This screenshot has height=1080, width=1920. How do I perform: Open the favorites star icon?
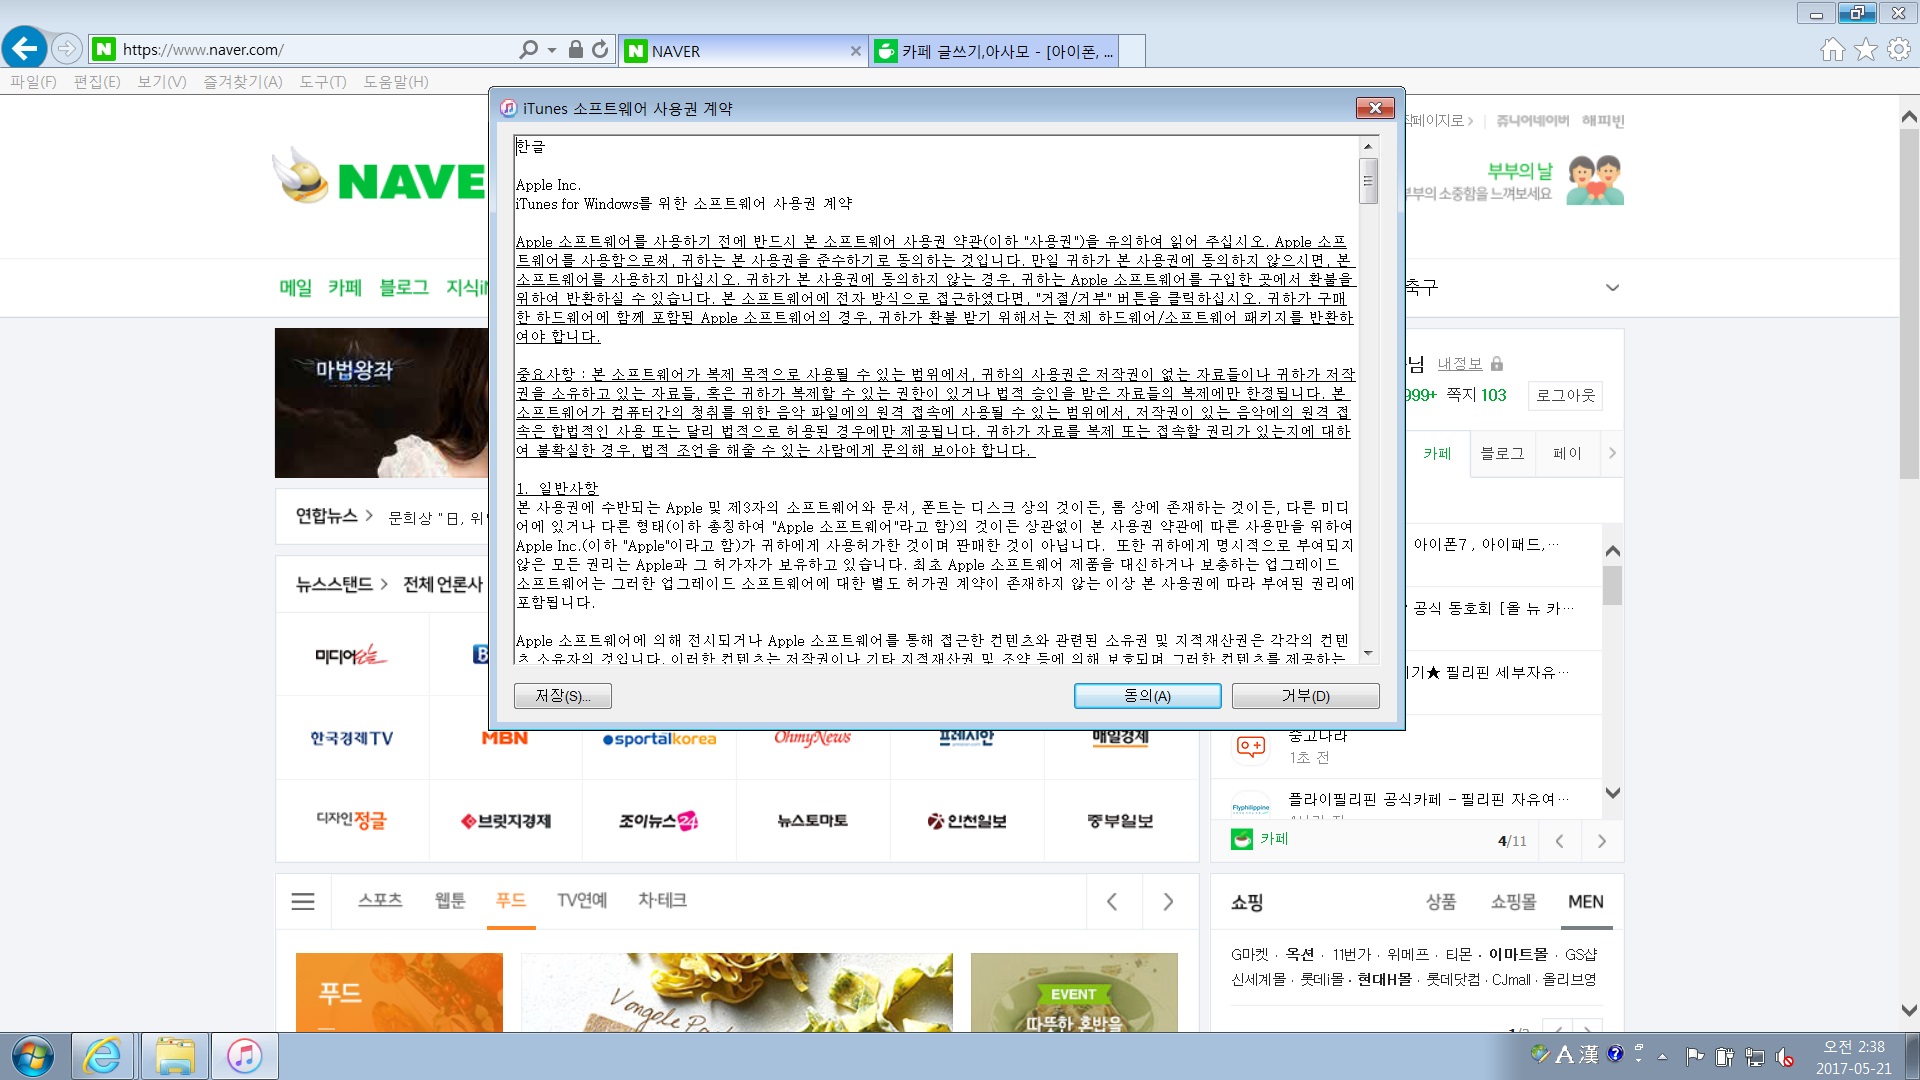pyautogui.click(x=1865, y=50)
